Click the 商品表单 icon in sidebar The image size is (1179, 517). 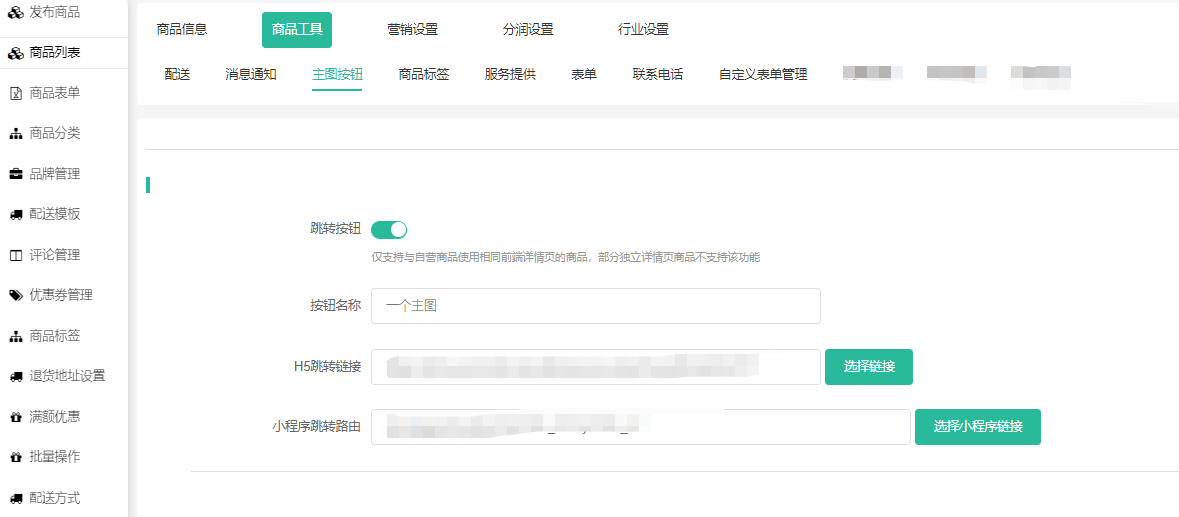pos(15,93)
